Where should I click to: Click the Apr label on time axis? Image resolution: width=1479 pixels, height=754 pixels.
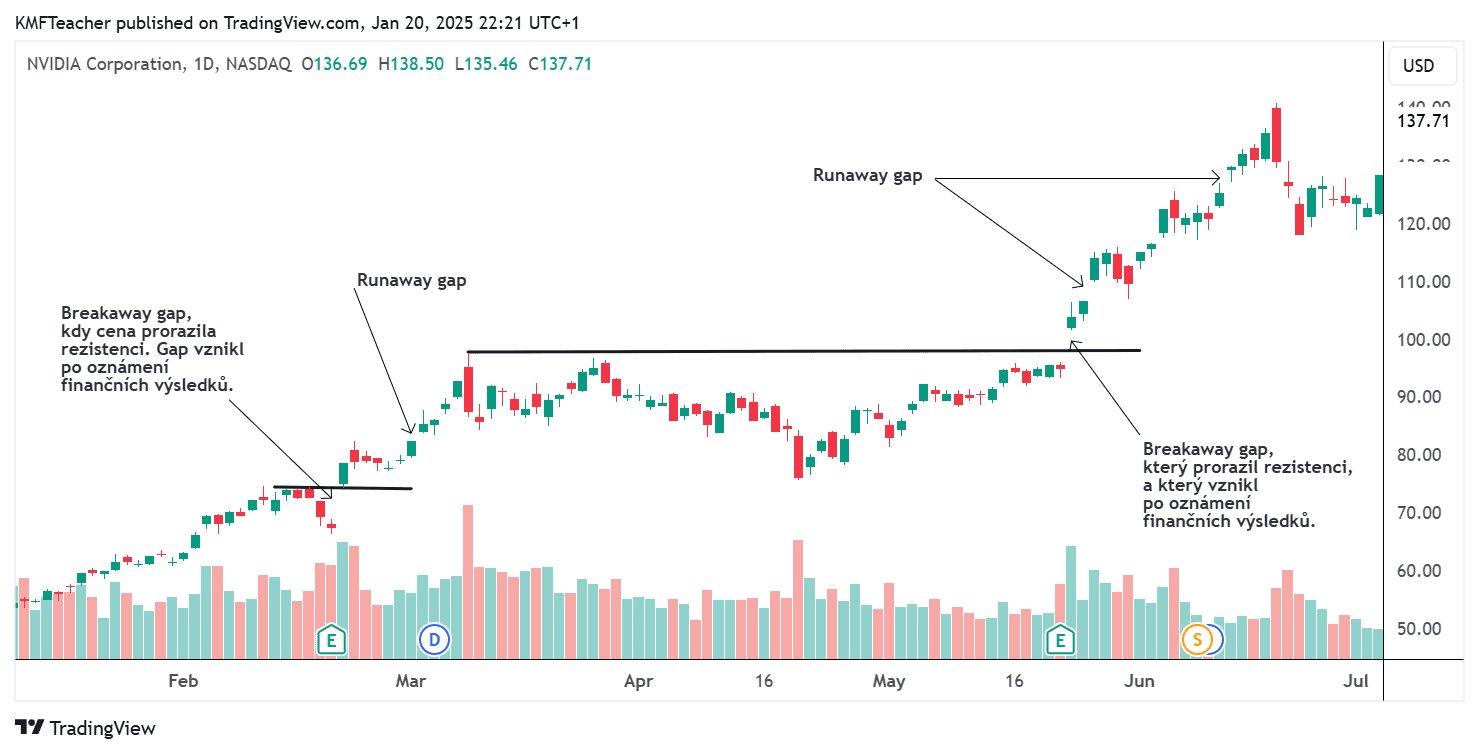point(638,682)
